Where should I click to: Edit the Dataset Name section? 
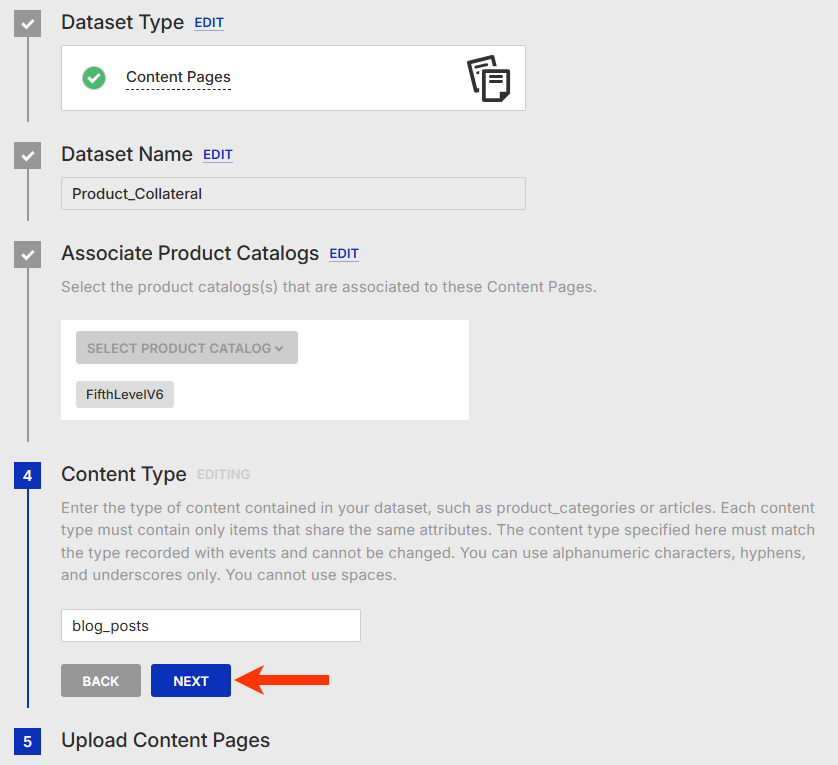coord(218,155)
